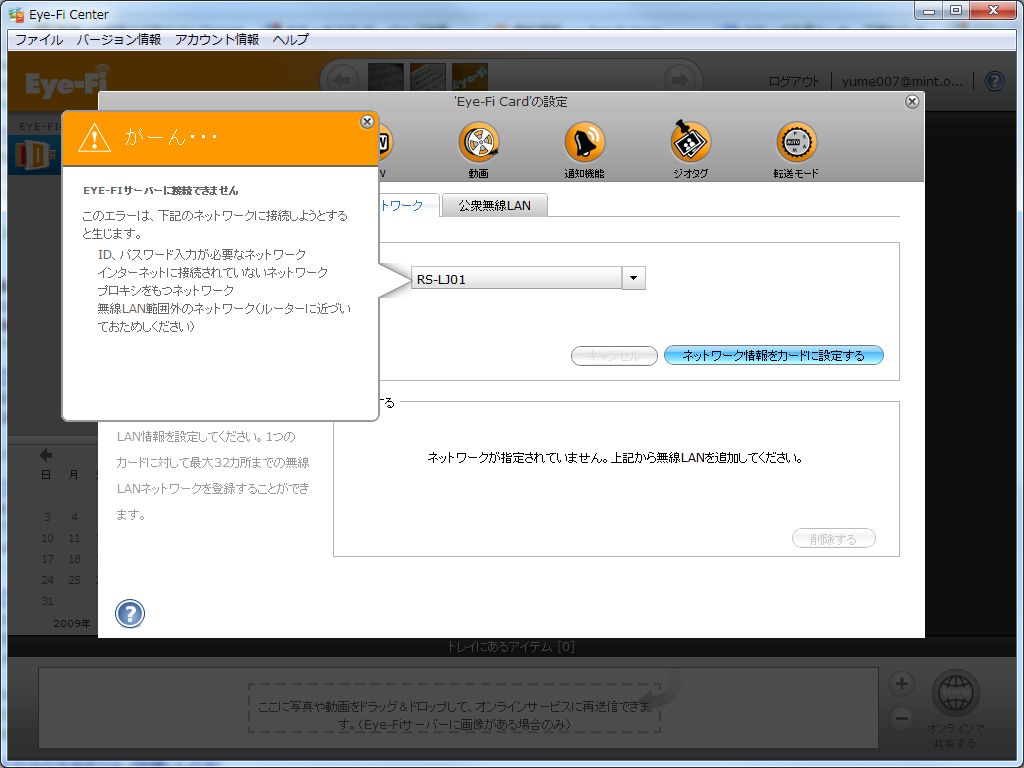
Task: Click the 2009年 calendar year label
Action: click(72, 623)
